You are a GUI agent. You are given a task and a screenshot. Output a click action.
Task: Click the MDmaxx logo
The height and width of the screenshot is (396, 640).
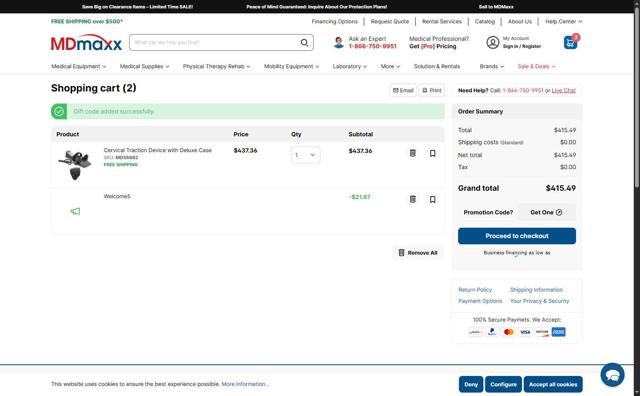coord(86,43)
